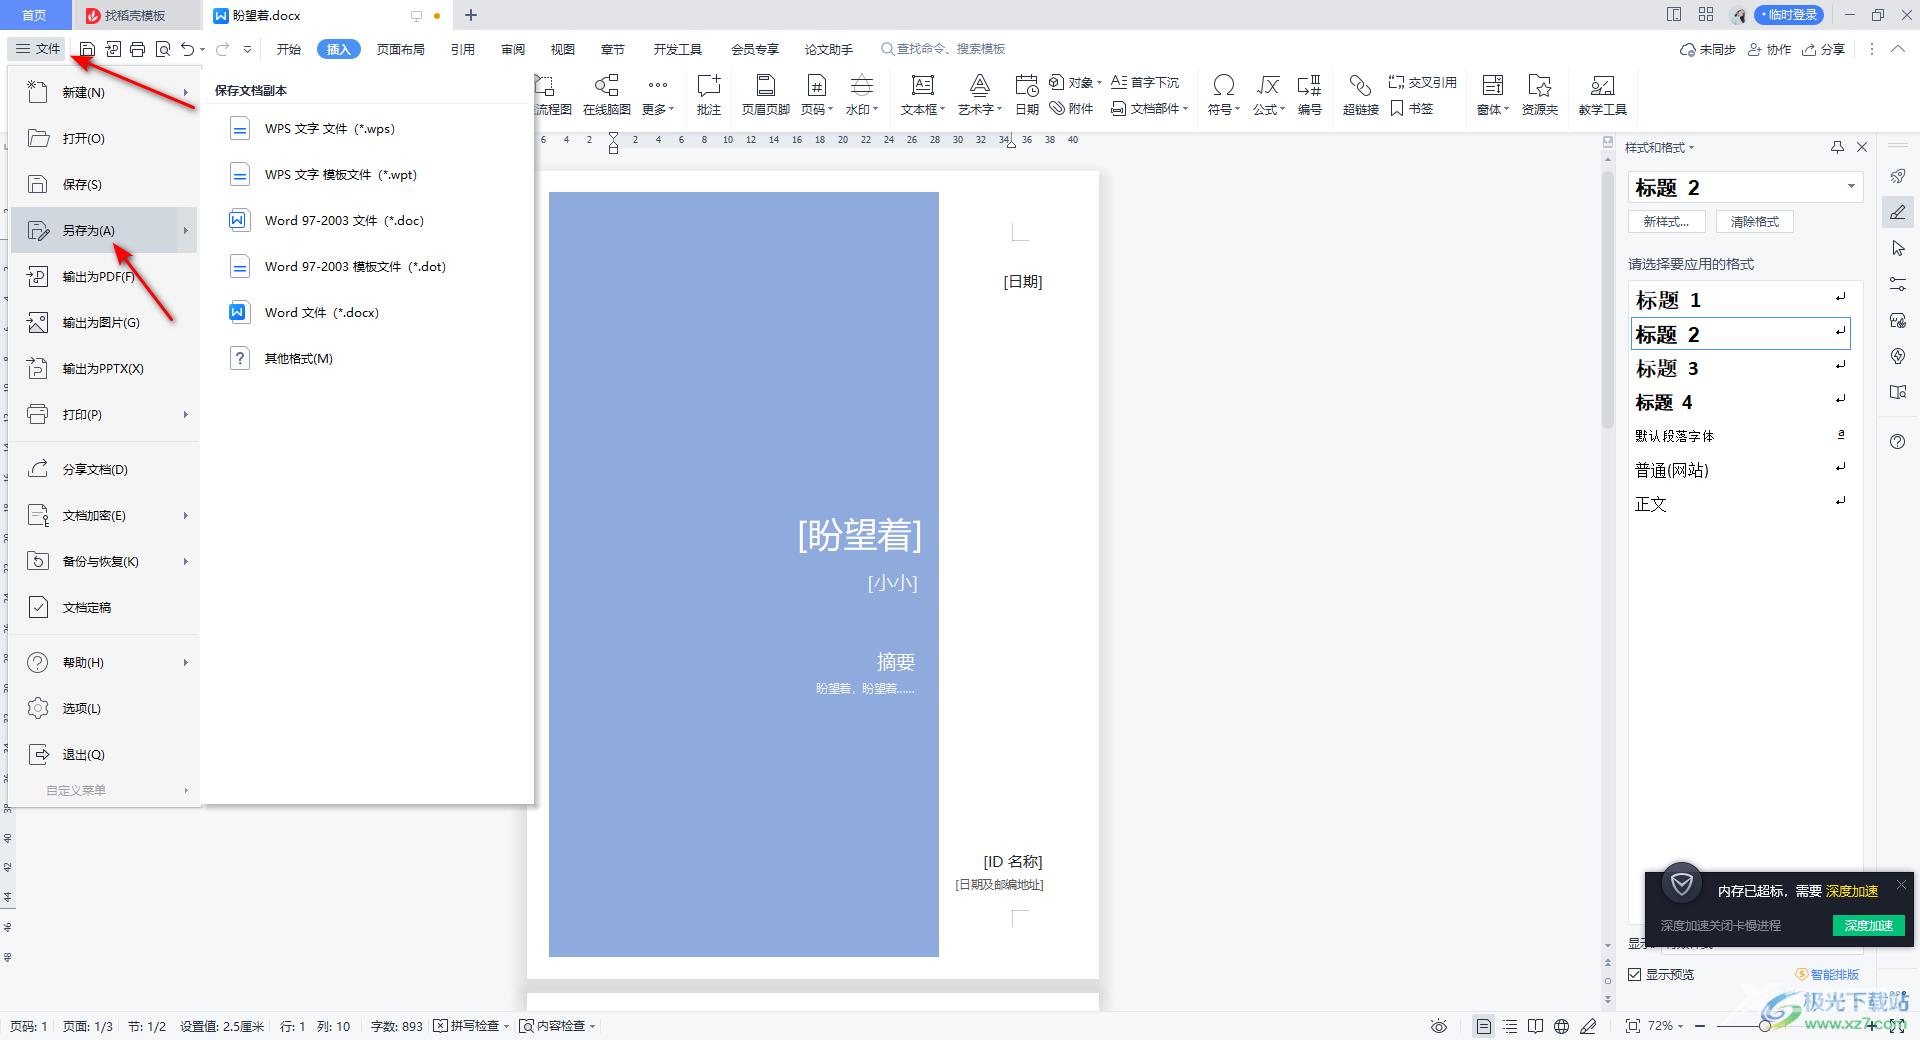Click the selection arrow icon in right sidebar
The image size is (1920, 1040).
tap(1898, 248)
